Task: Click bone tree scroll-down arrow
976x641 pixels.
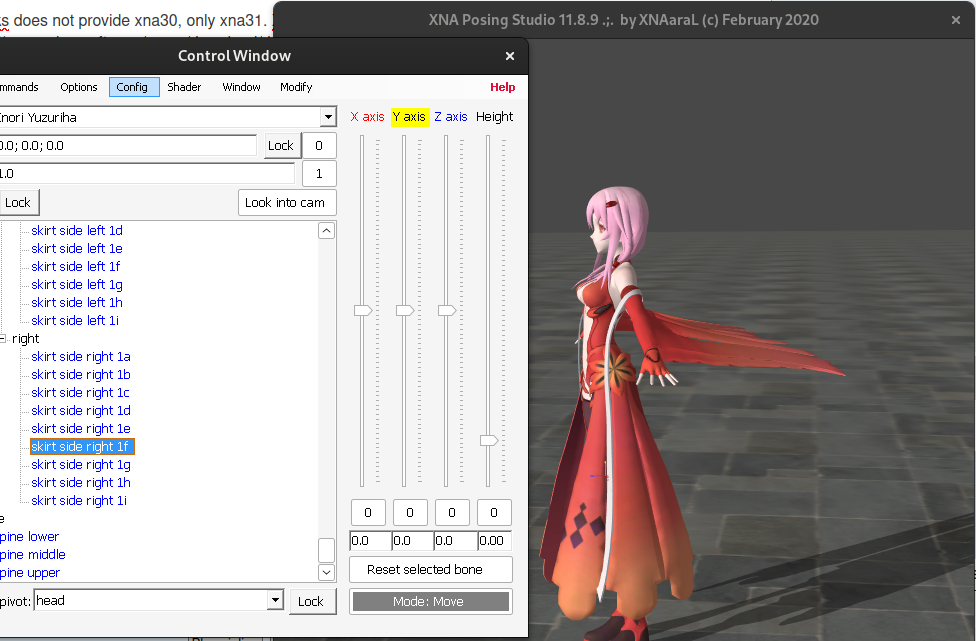Action: tap(327, 572)
